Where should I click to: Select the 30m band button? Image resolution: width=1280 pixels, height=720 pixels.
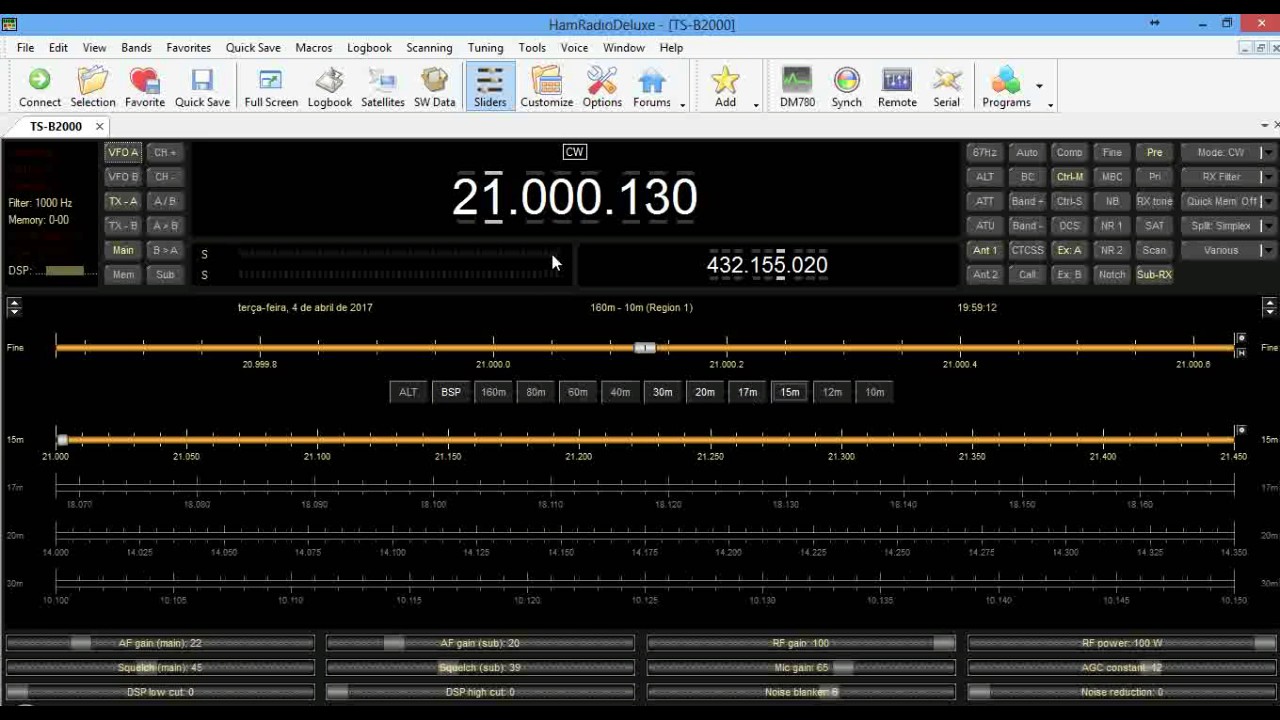[x=662, y=392]
